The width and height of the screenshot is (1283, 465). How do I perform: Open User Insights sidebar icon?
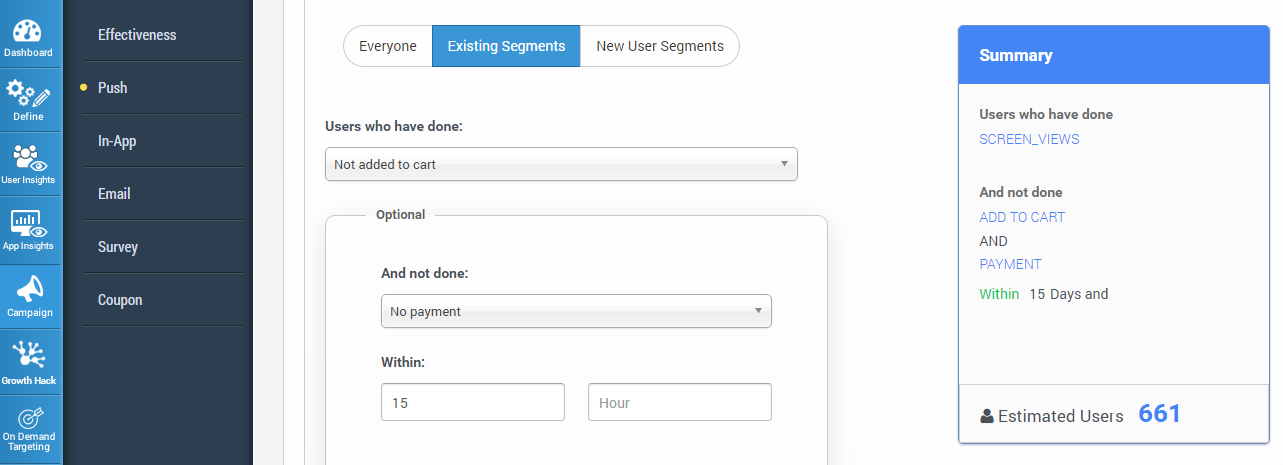[27, 159]
